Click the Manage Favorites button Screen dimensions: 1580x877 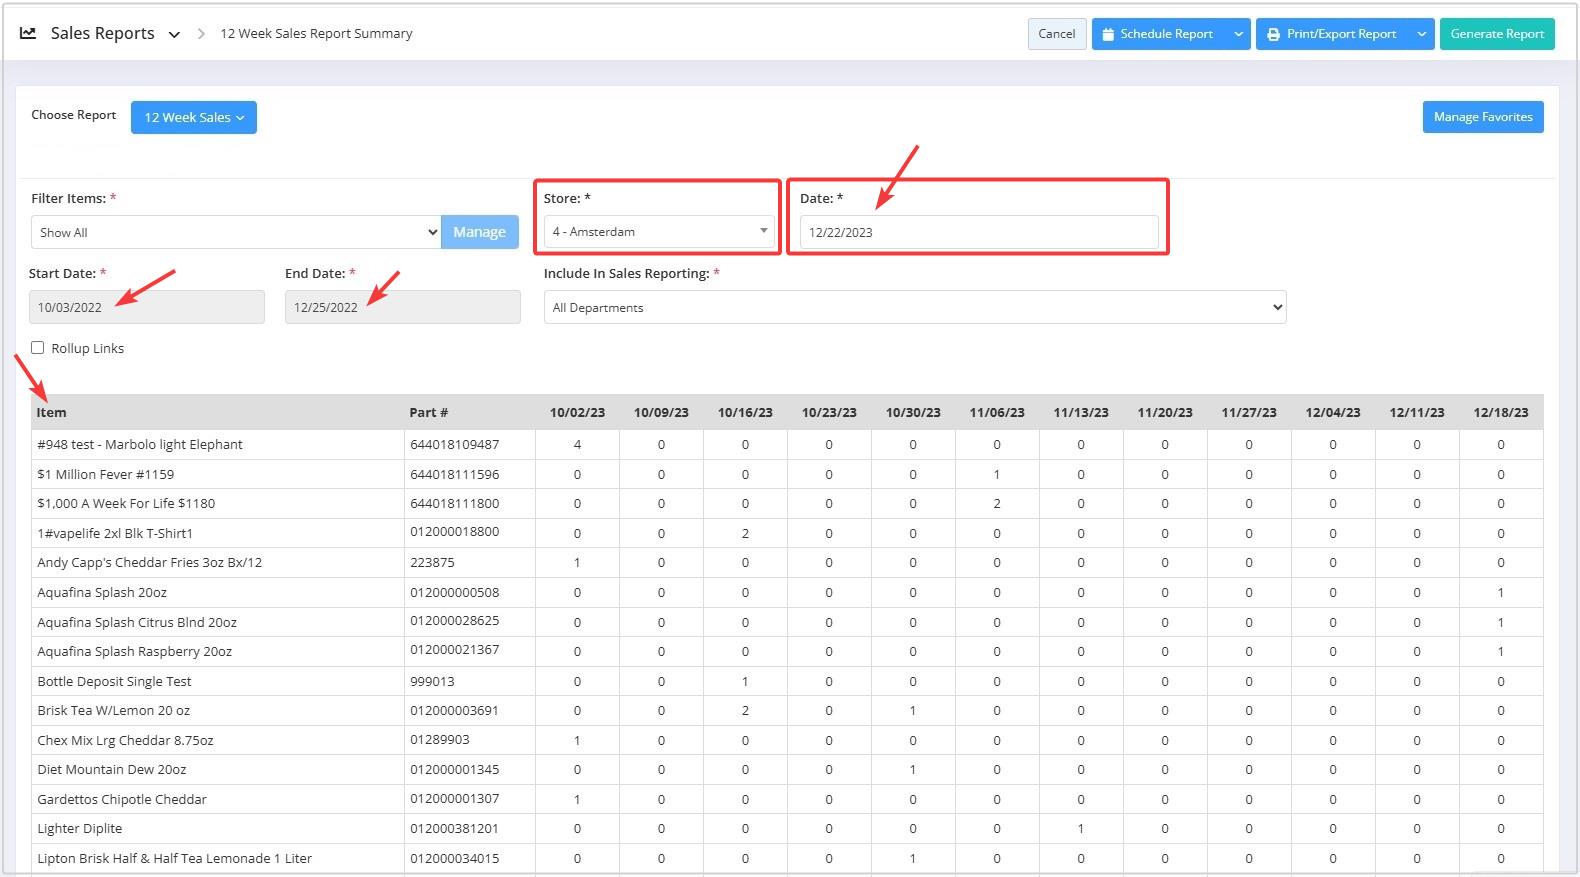[x=1482, y=117]
